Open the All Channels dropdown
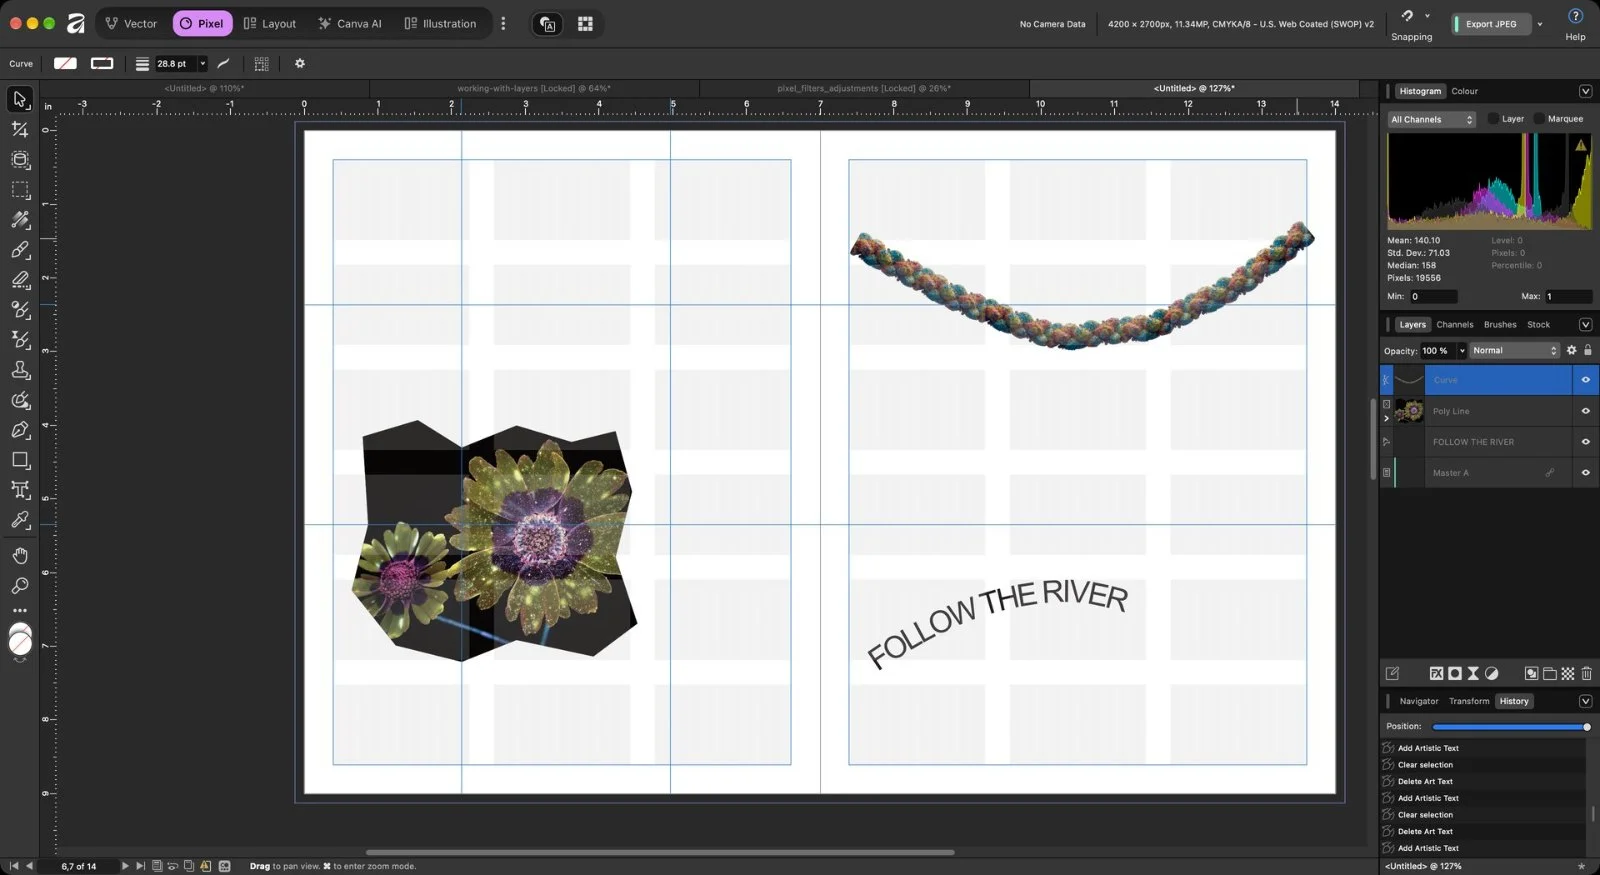 coord(1432,119)
